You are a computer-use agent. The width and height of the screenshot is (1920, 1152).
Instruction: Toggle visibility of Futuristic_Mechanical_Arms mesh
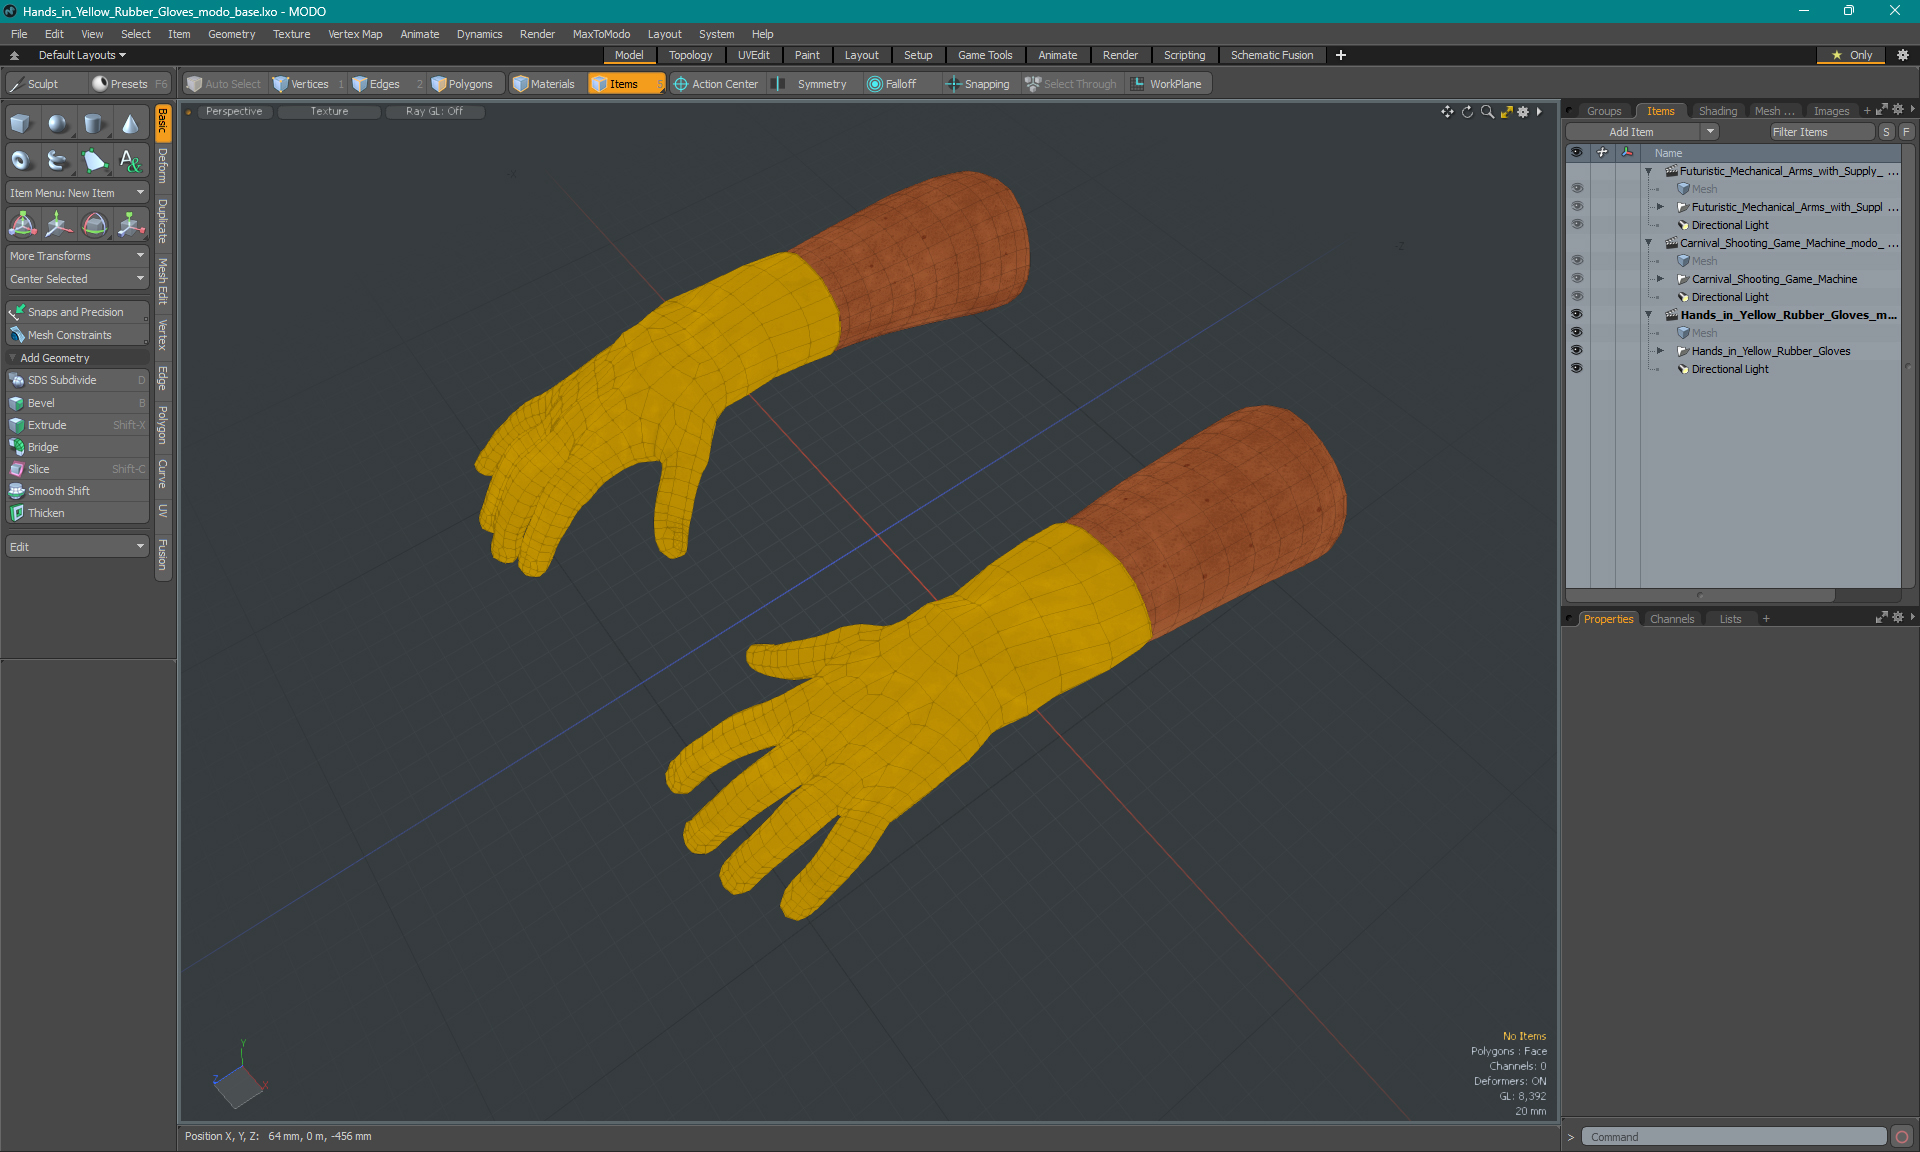coord(1576,188)
